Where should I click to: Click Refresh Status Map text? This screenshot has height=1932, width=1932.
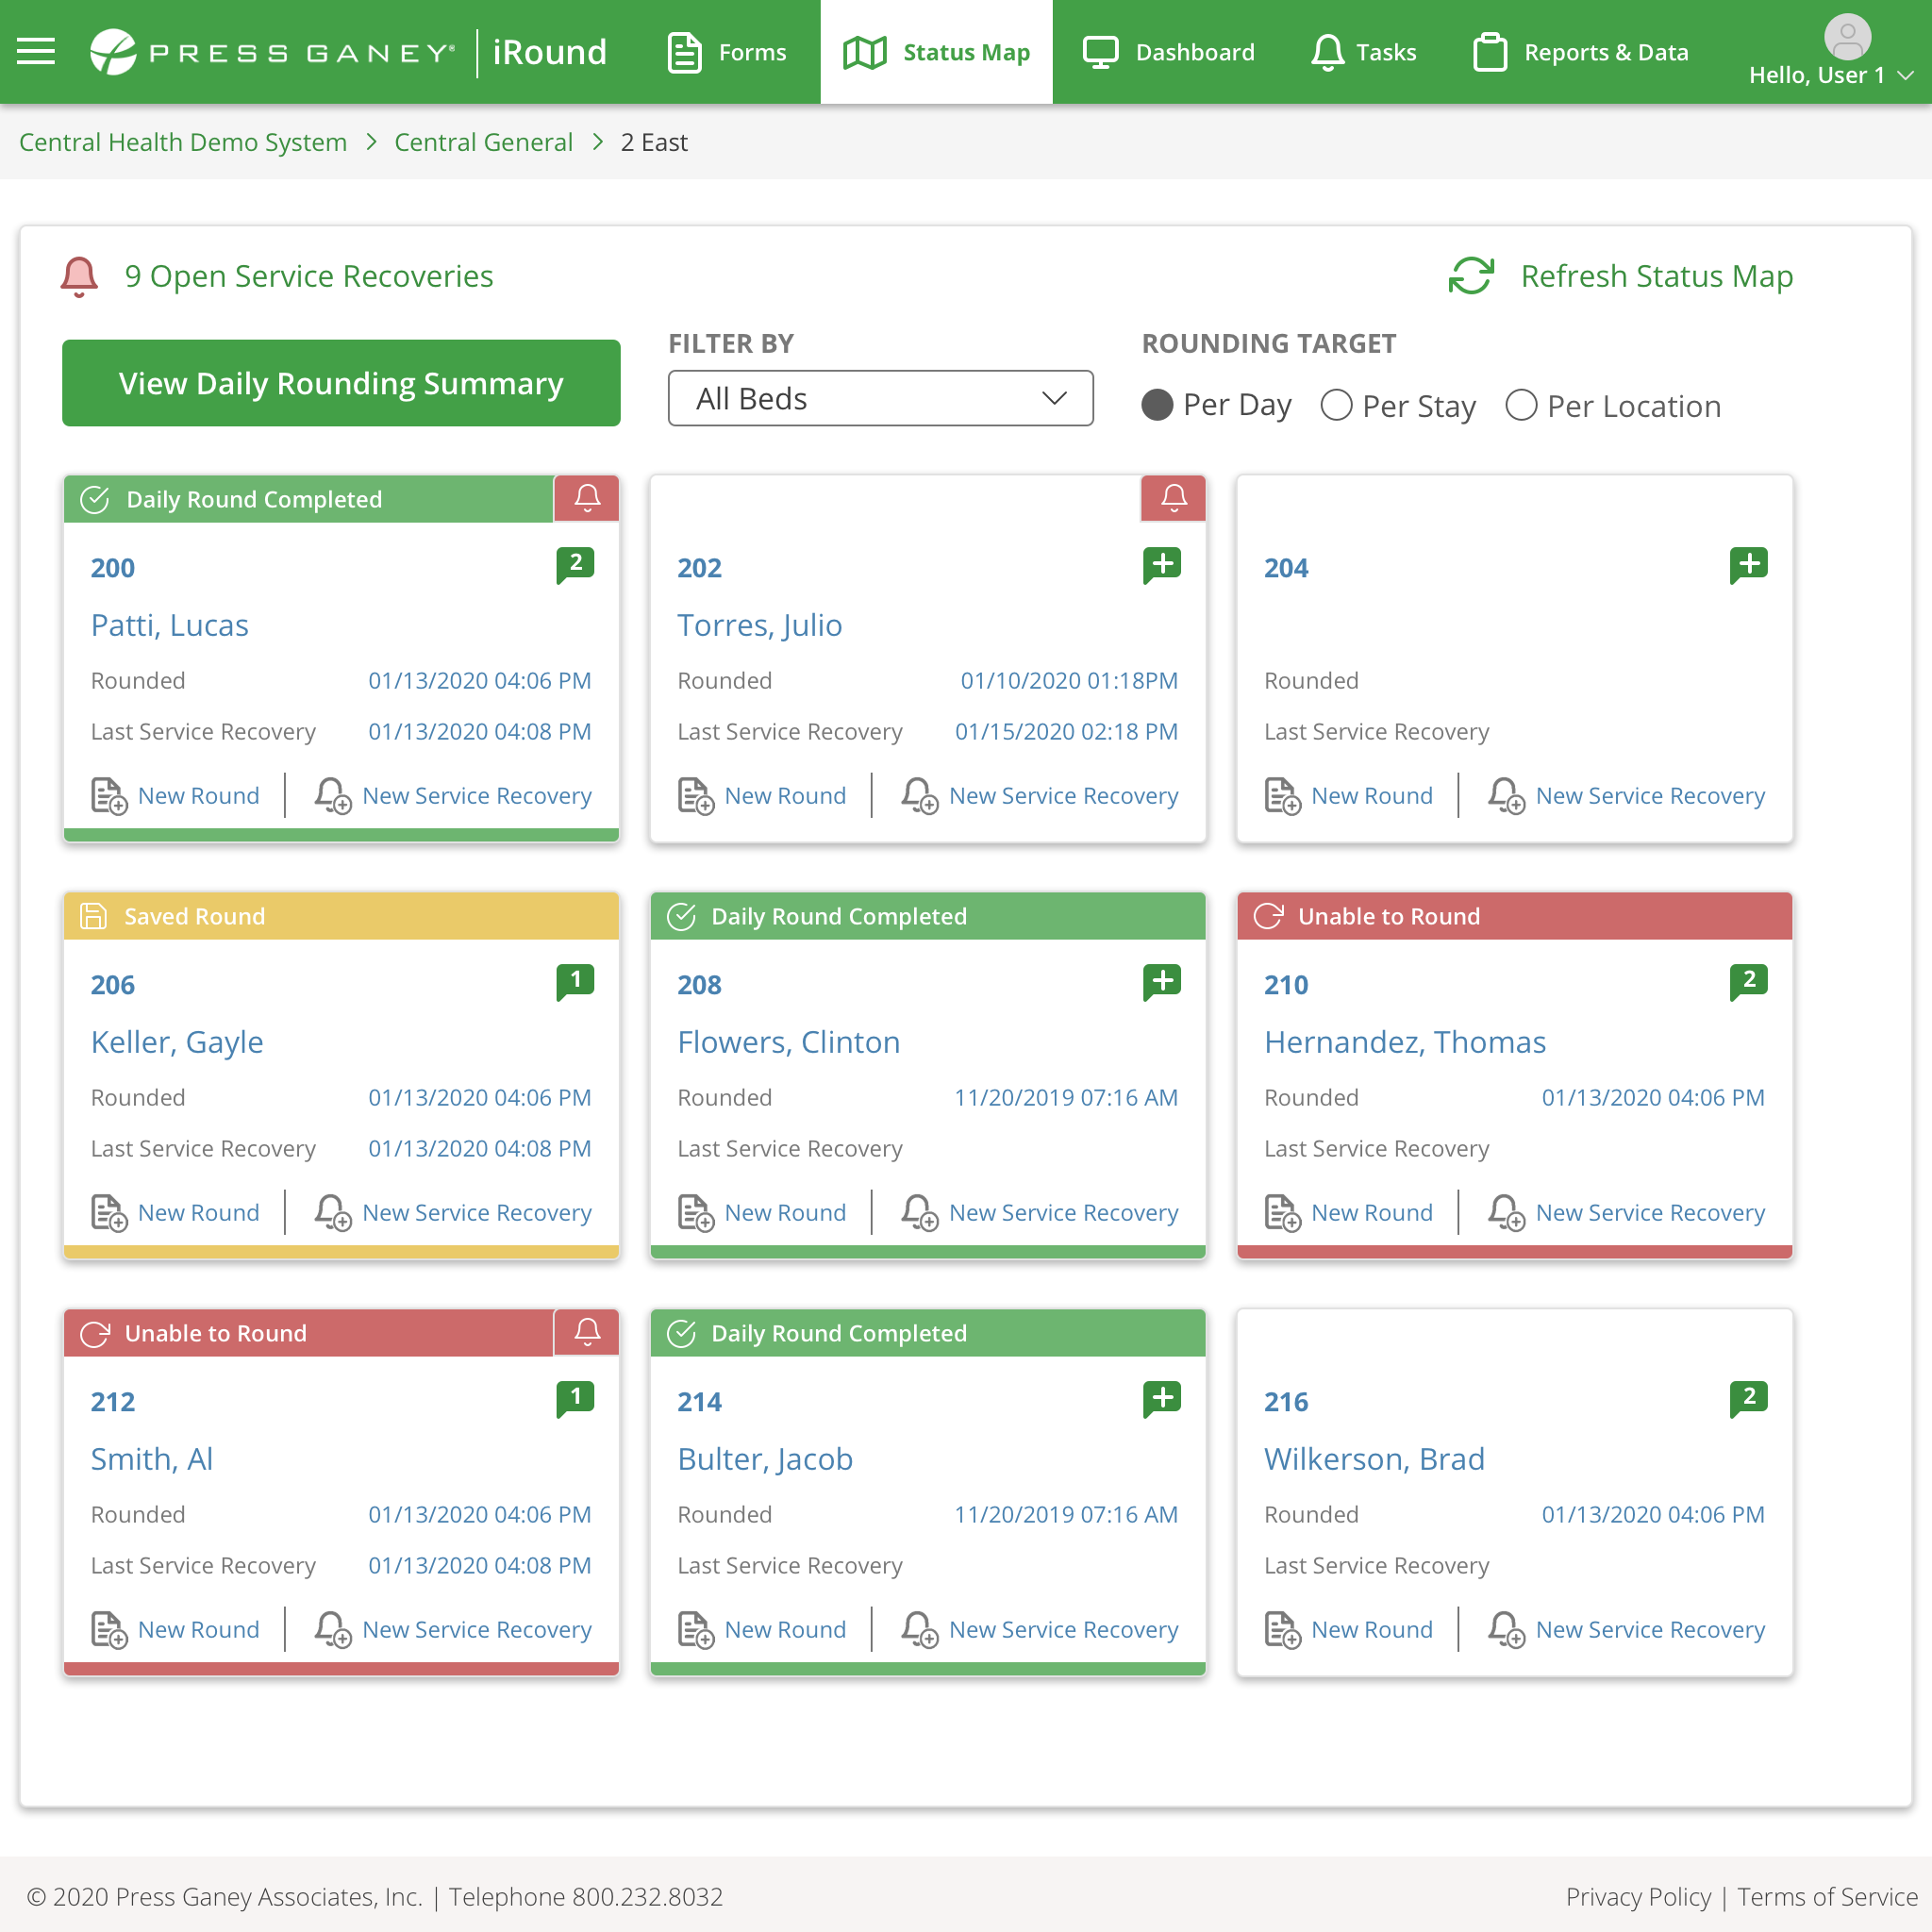(1656, 276)
